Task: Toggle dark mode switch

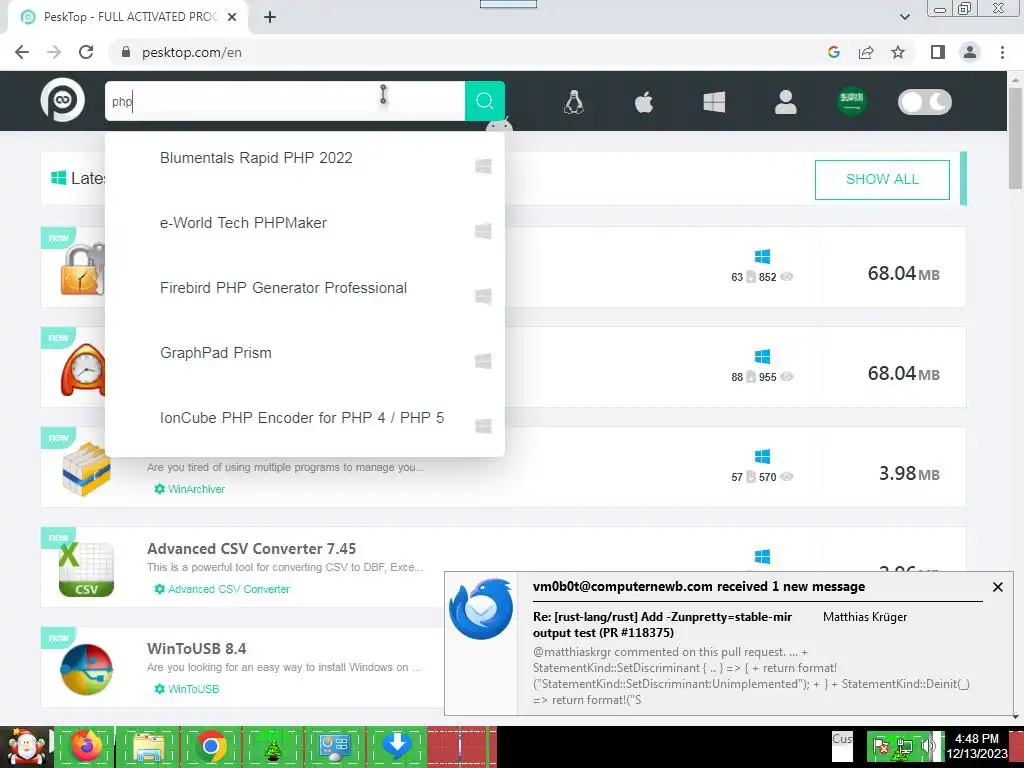Action: click(x=925, y=102)
